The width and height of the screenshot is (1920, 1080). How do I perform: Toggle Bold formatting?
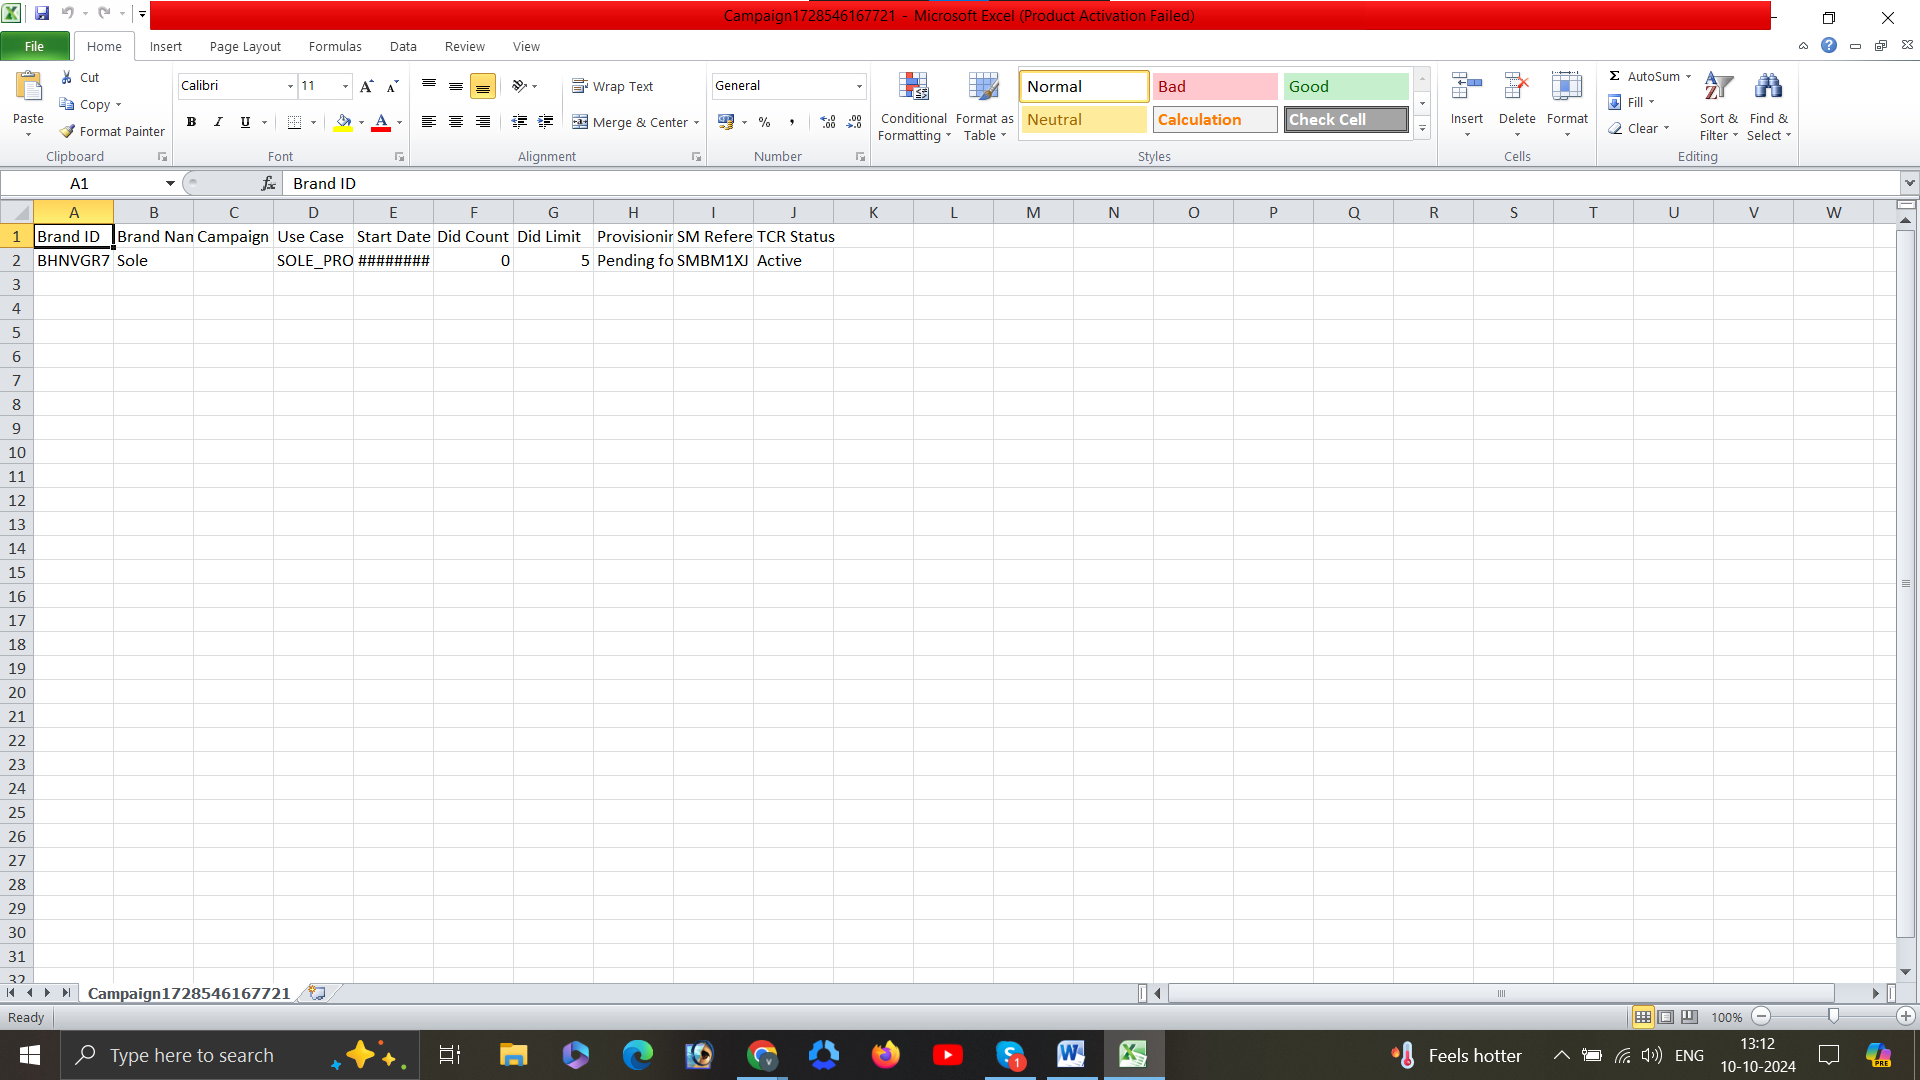pyautogui.click(x=191, y=122)
